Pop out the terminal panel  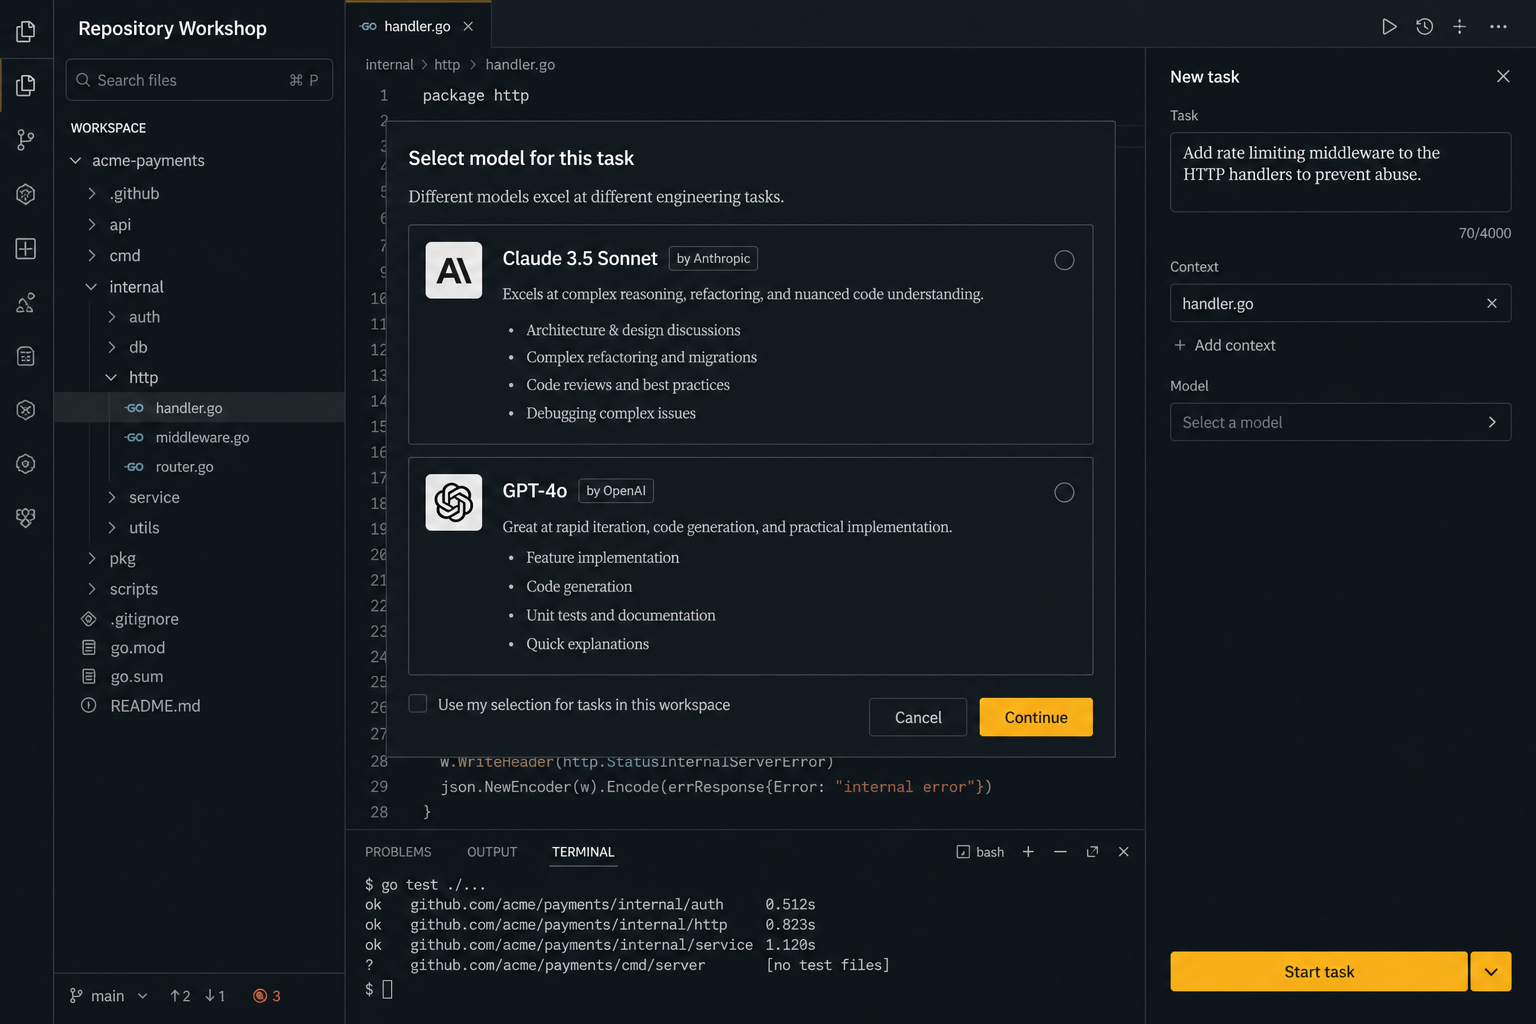pyautogui.click(x=1092, y=852)
